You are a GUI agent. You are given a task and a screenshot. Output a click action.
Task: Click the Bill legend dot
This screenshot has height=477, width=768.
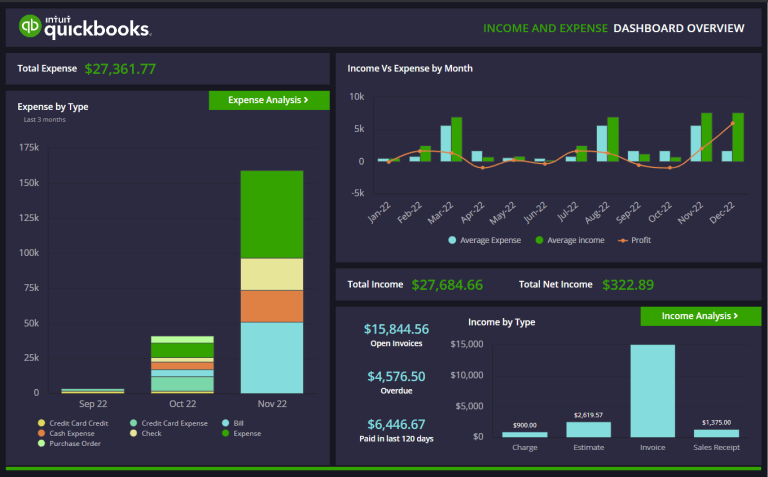click(x=226, y=423)
